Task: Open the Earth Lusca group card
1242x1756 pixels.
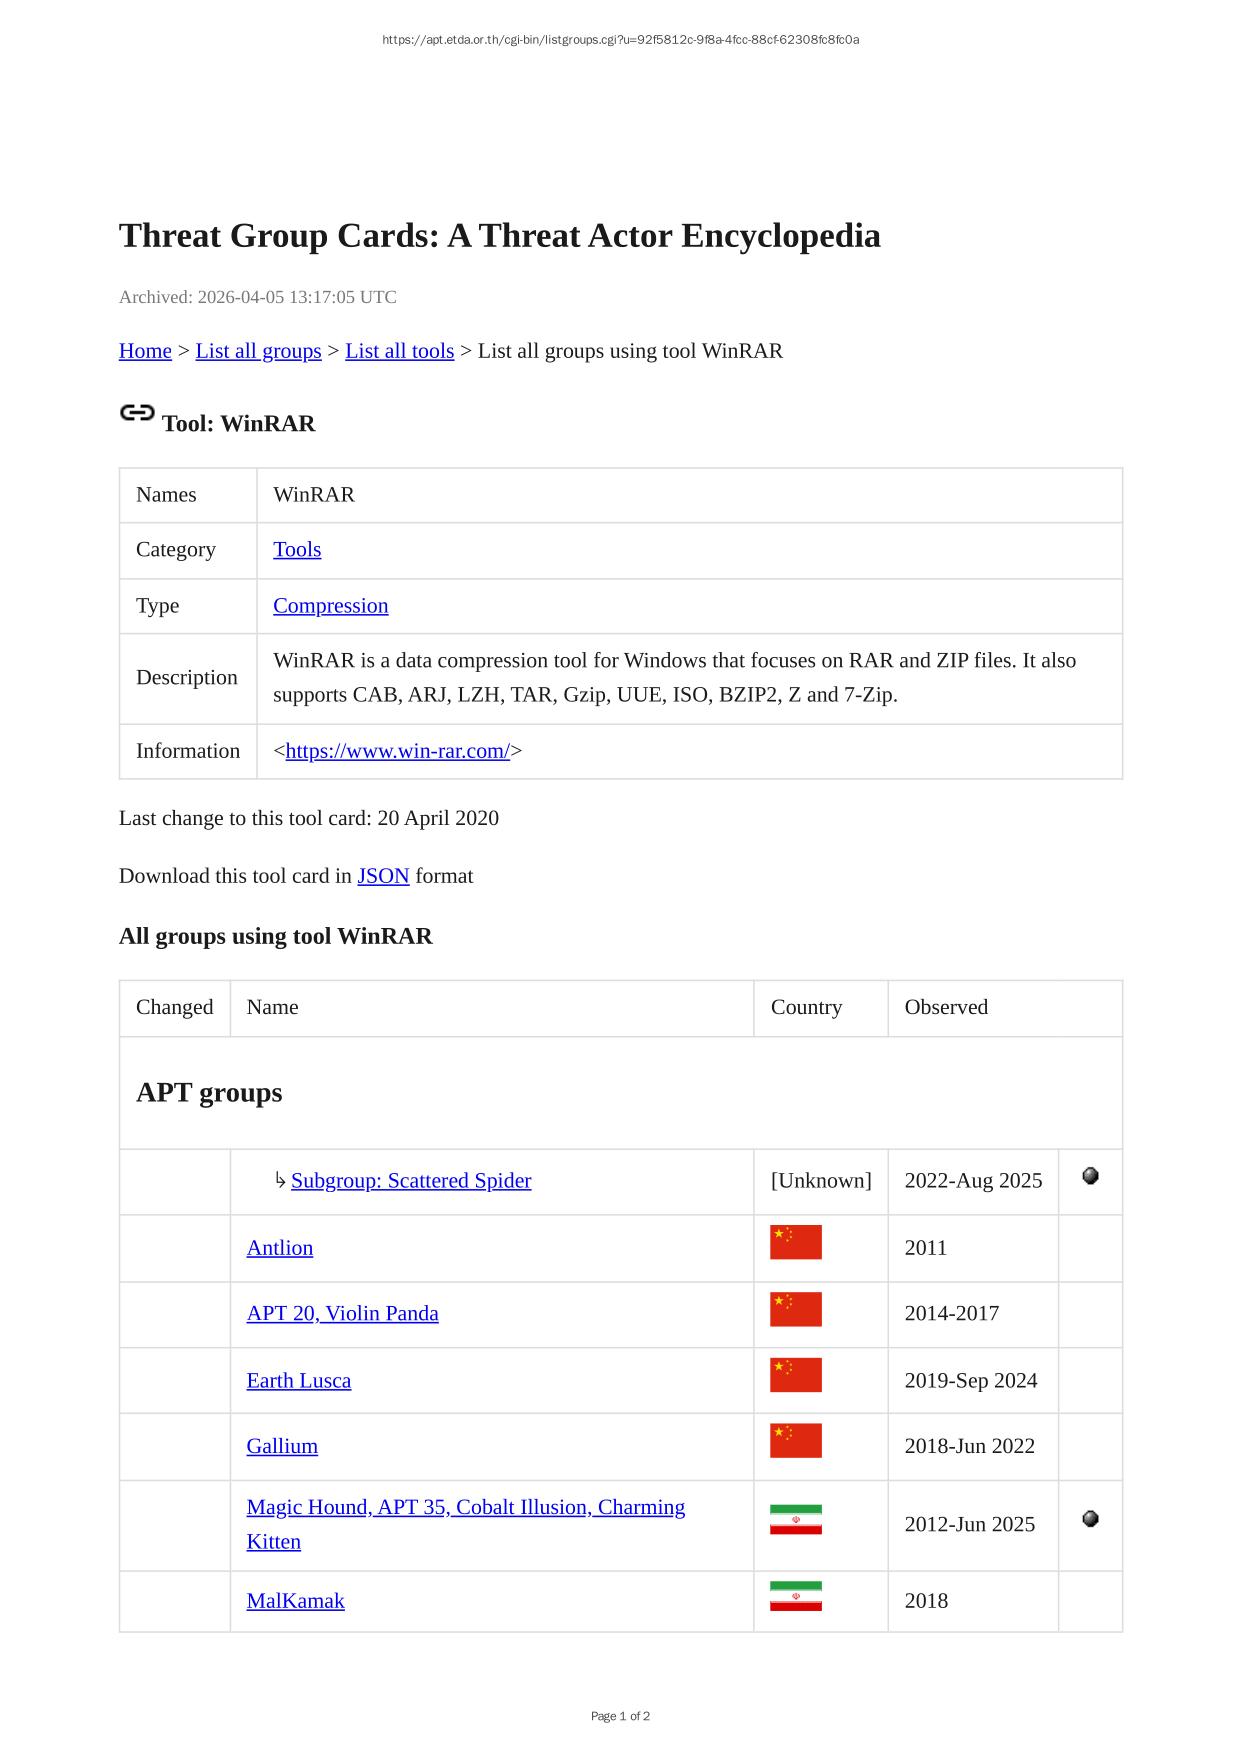Action: click(298, 1381)
